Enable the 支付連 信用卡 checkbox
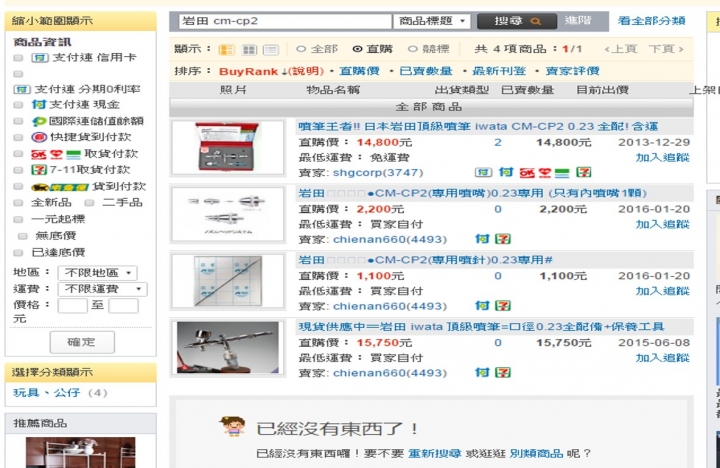The image size is (720, 468). [x=18, y=58]
